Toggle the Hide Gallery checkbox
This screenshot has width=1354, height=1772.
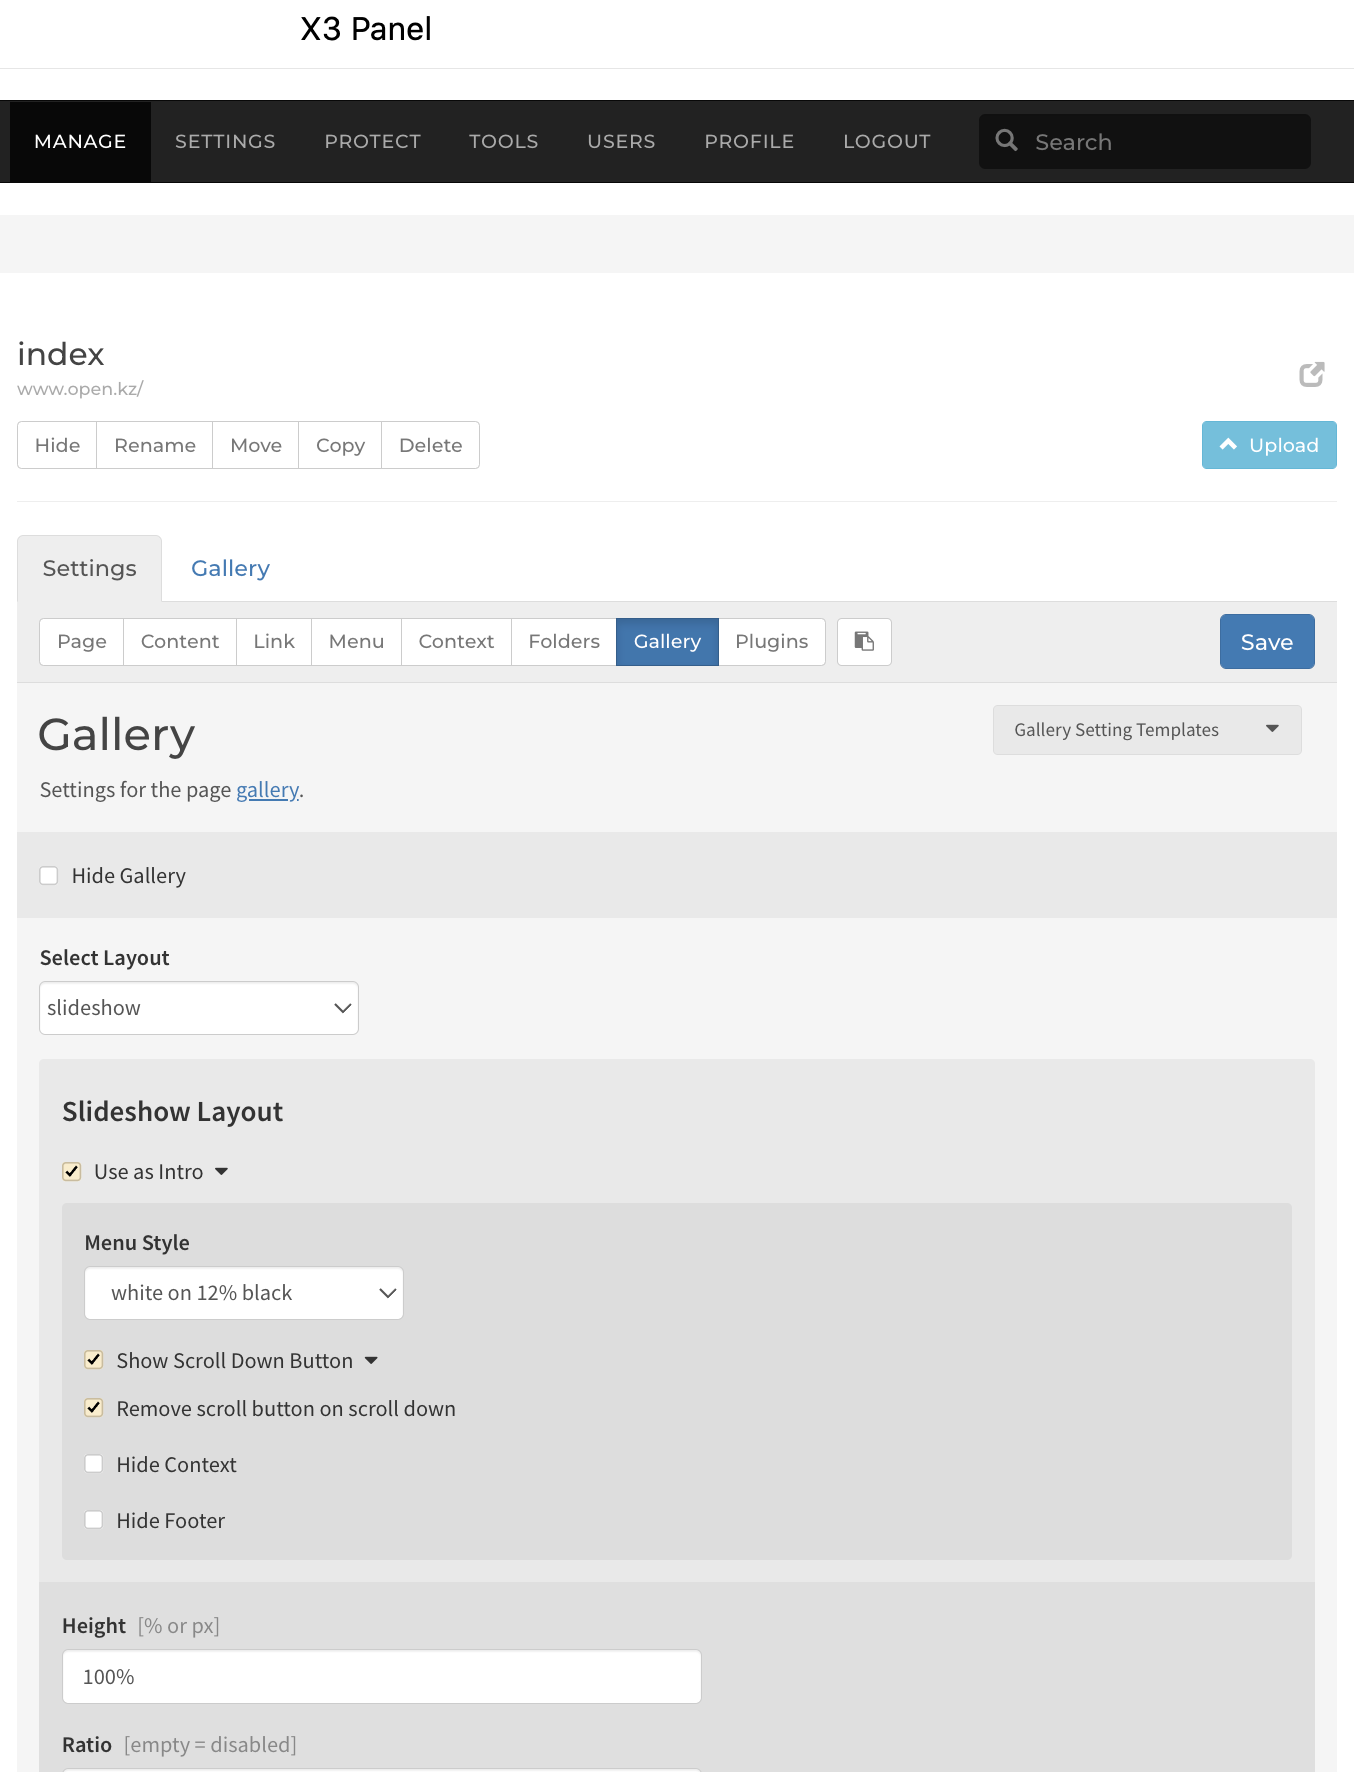point(49,876)
